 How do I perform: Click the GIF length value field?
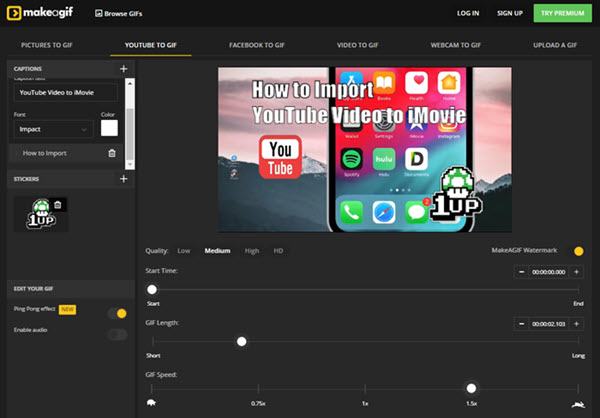[549, 324]
